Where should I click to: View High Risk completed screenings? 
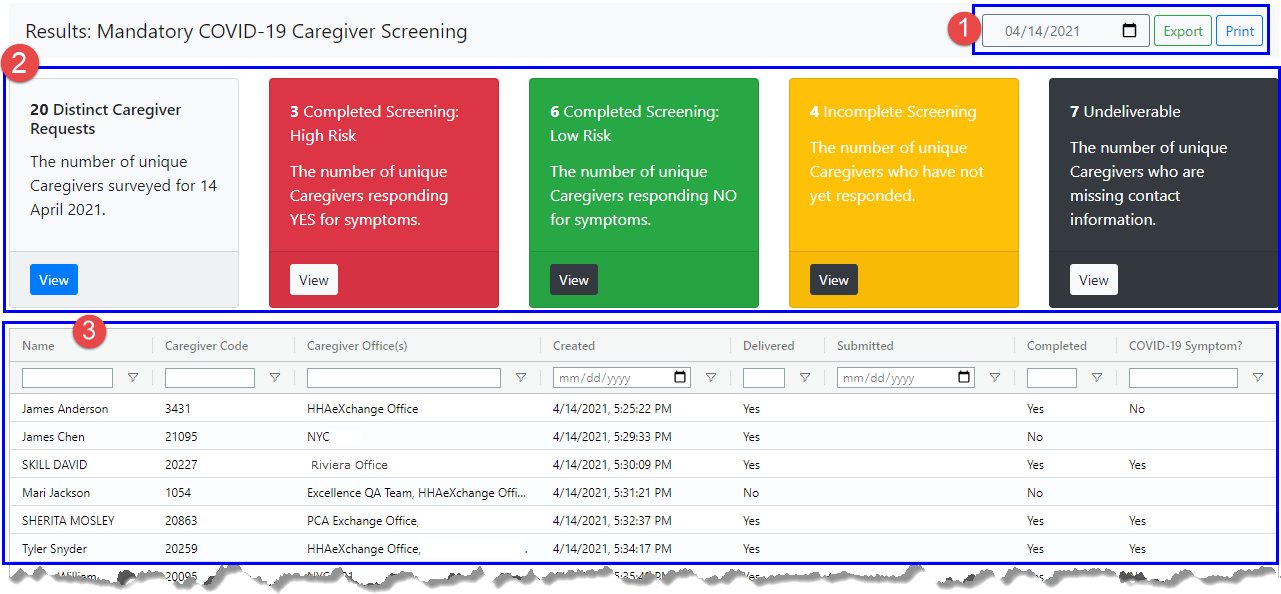click(x=314, y=280)
